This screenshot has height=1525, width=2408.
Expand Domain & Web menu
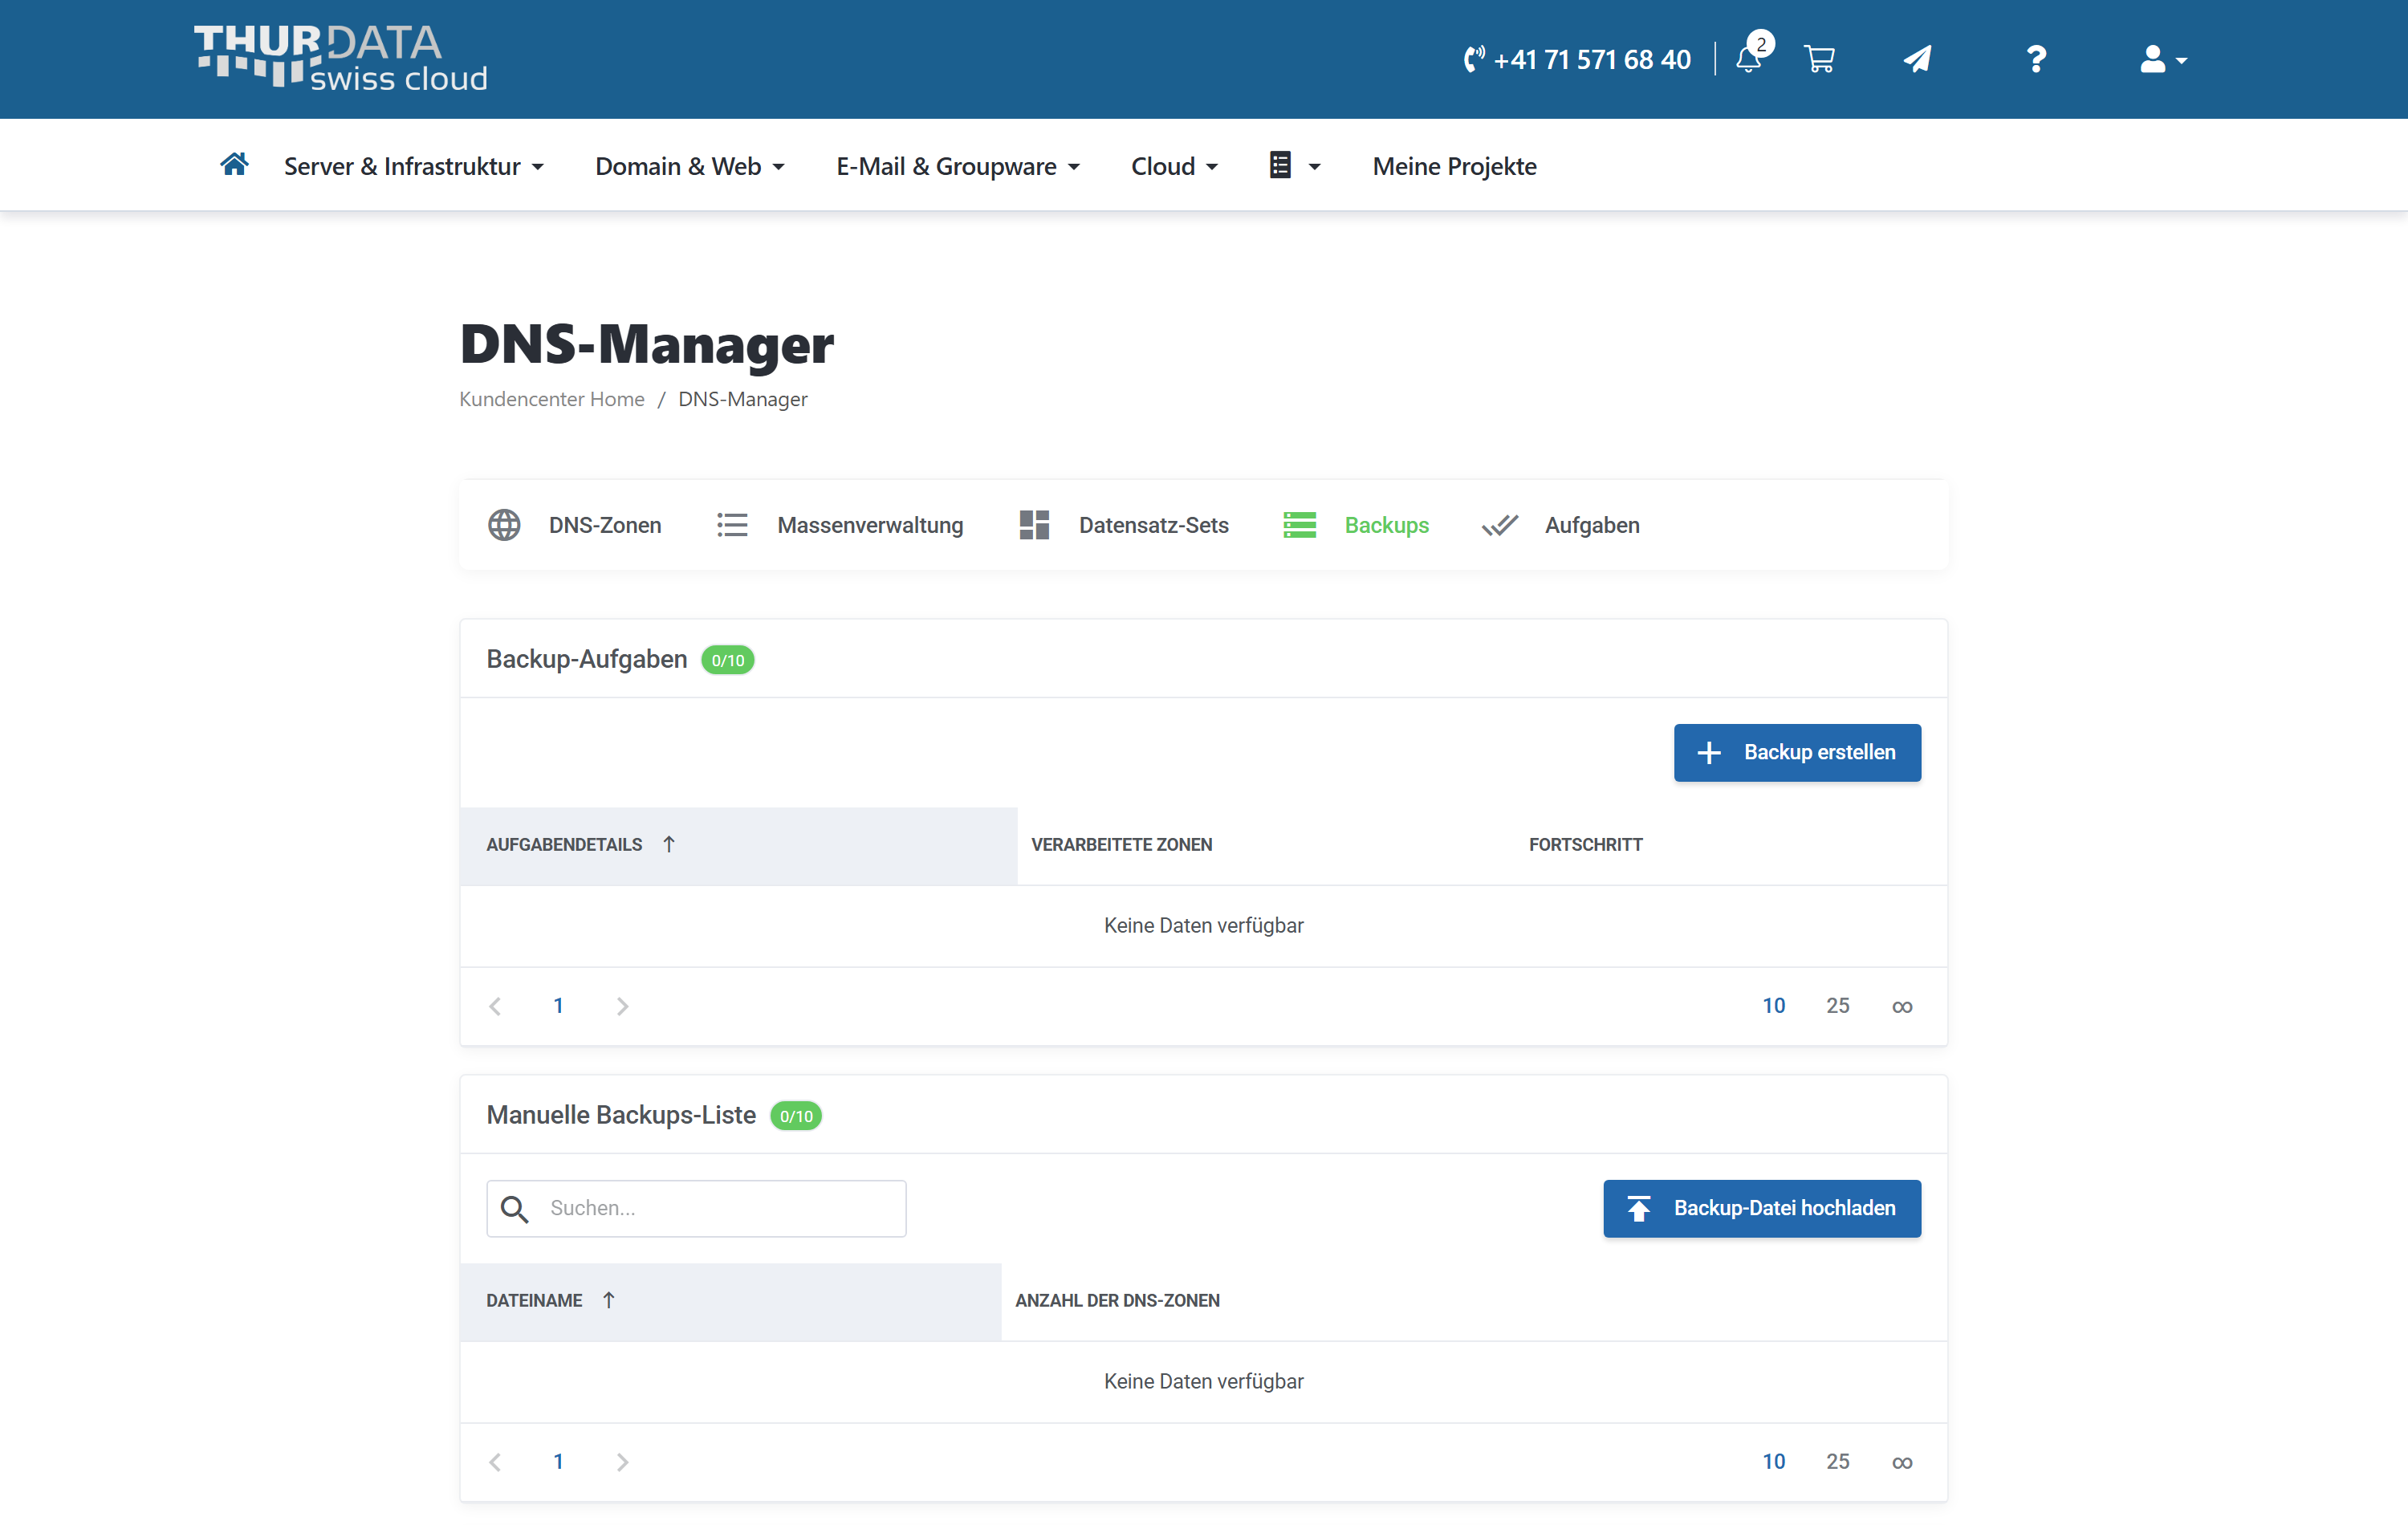tap(690, 166)
